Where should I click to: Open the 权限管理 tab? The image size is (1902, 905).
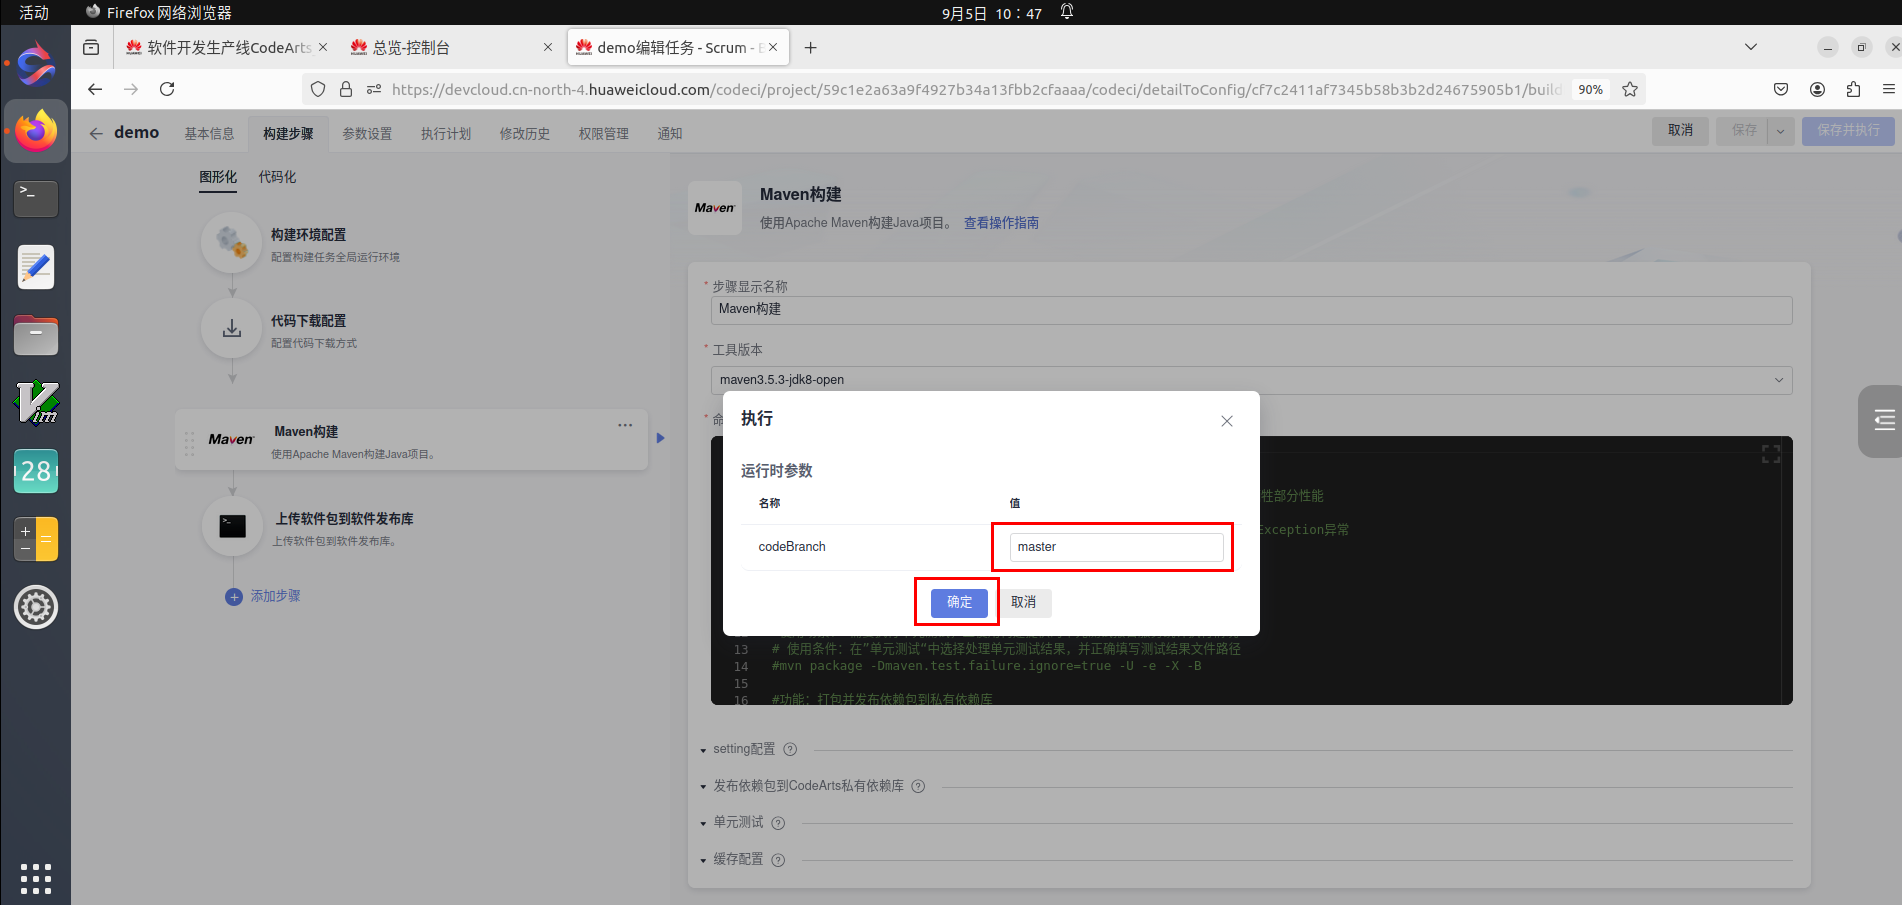[x=604, y=133]
